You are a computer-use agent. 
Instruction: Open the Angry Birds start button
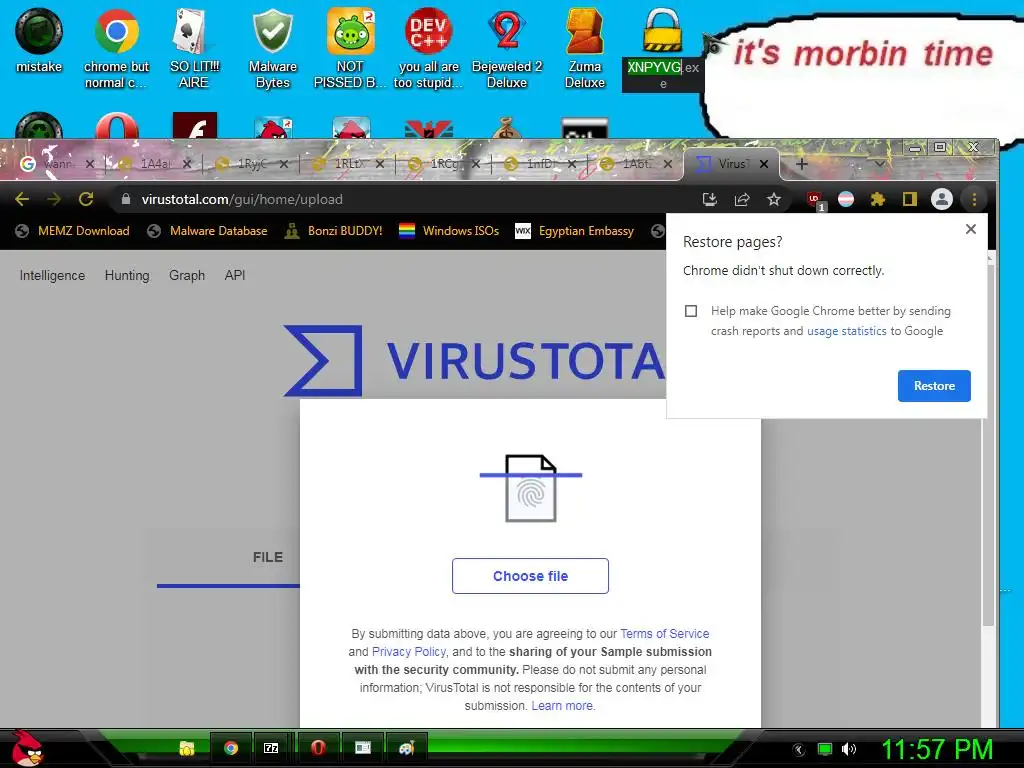tap(27, 748)
